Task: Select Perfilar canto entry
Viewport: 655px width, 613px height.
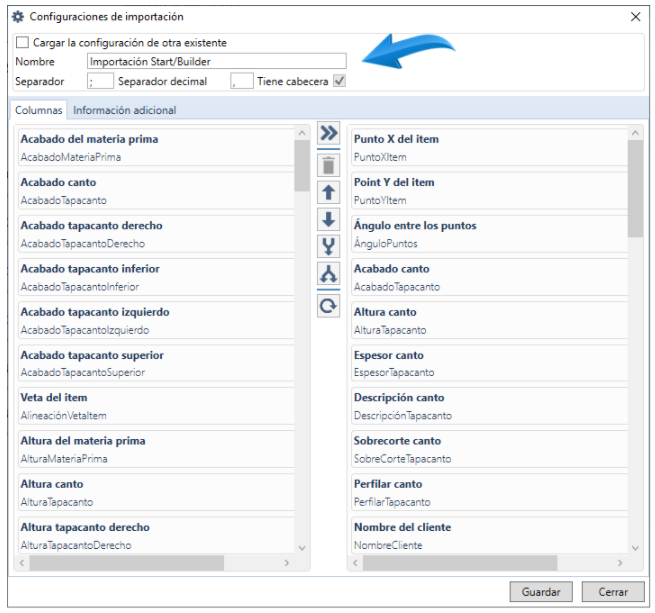Action: coord(490,492)
